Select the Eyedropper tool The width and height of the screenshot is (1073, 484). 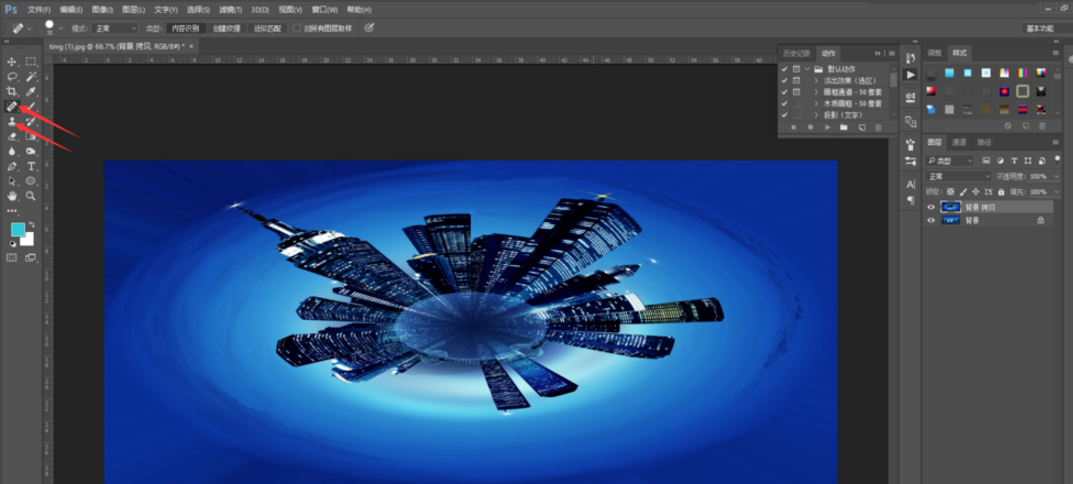click(x=31, y=91)
